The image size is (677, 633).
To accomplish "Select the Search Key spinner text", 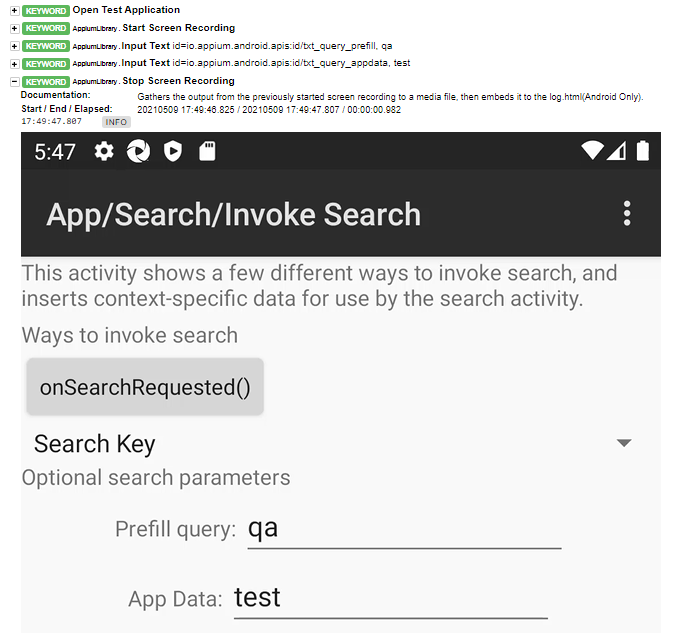I will click(x=95, y=444).
